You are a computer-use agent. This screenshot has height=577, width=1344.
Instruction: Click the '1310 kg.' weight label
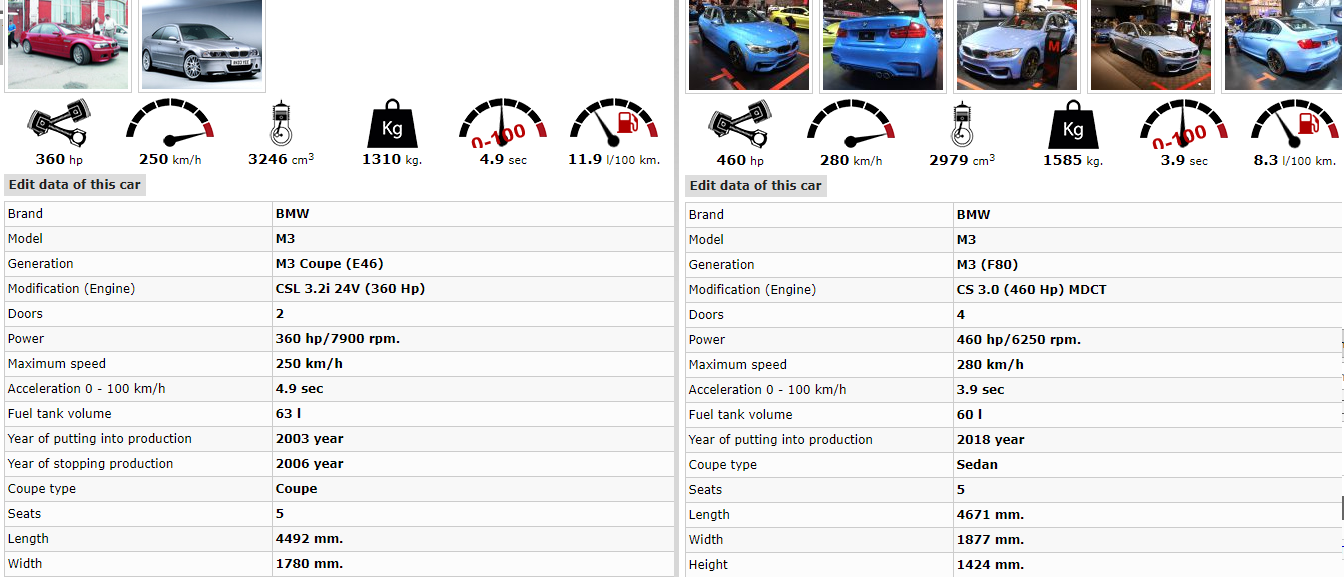coord(392,159)
